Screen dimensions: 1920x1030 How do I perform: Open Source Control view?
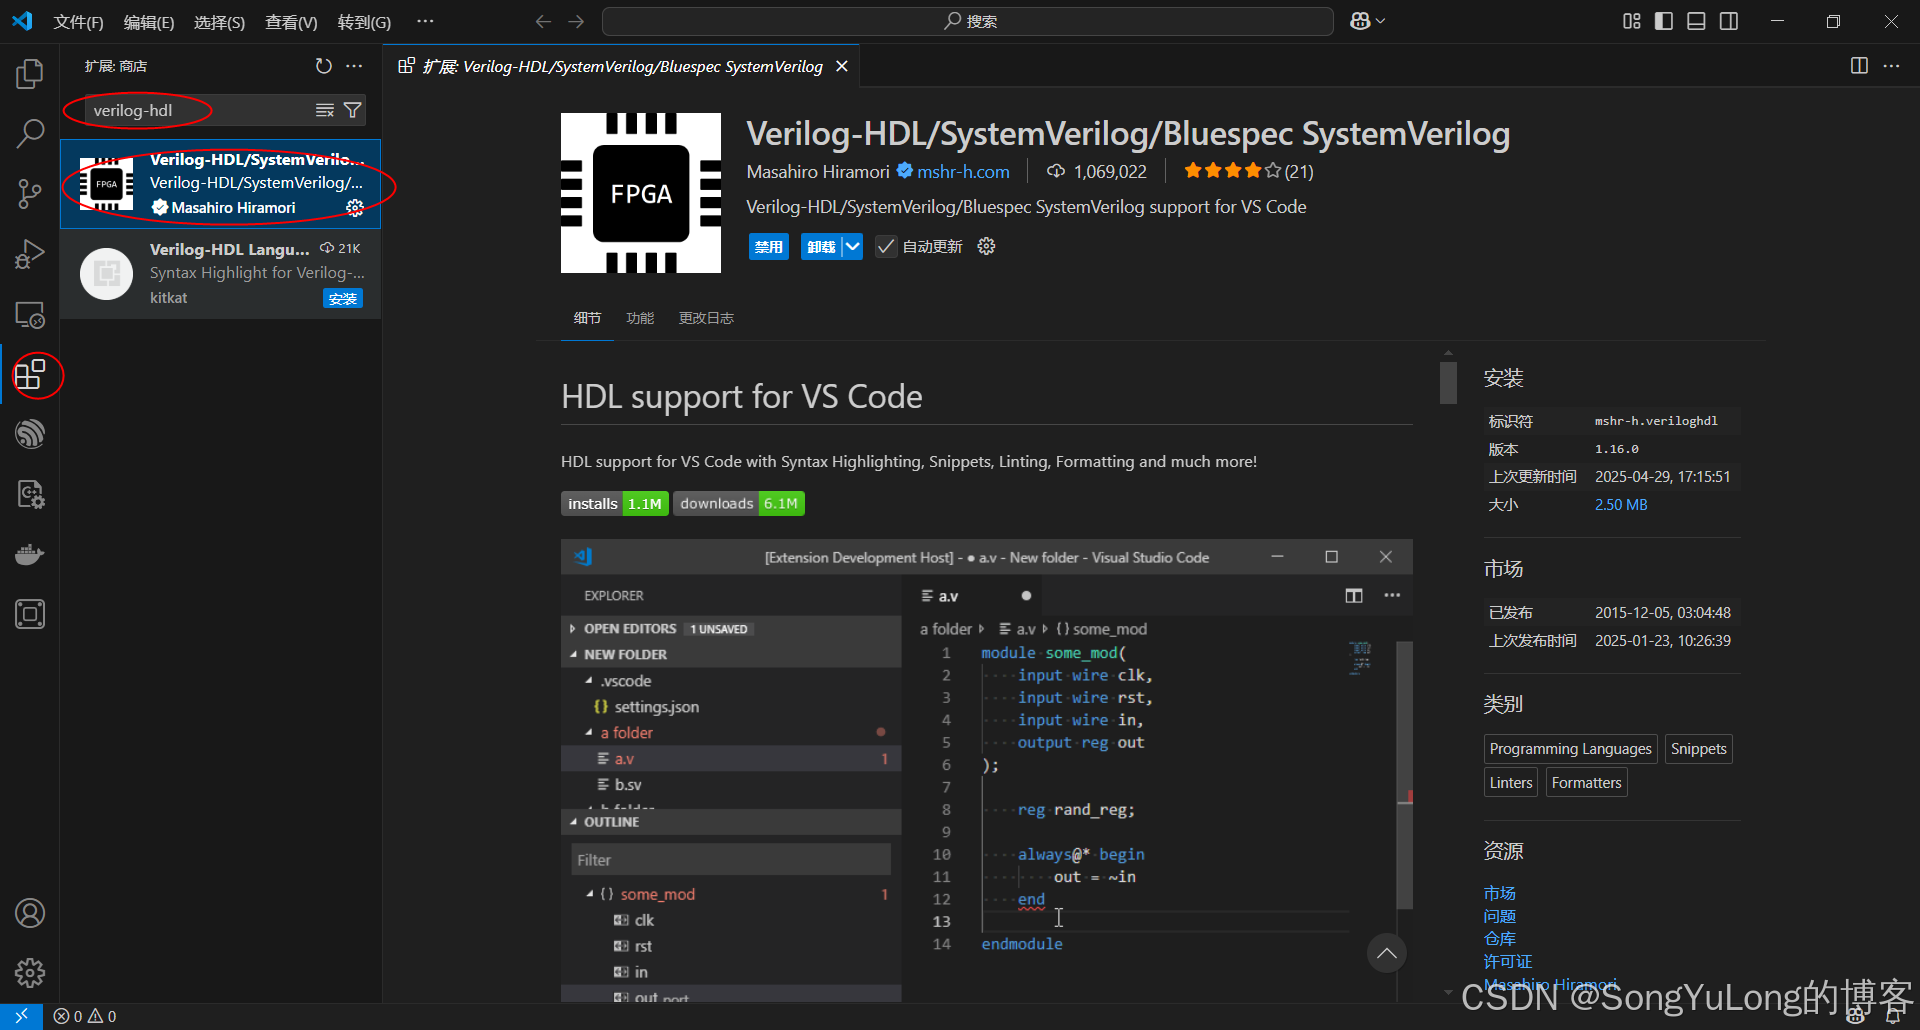pyautogui.click(x=30, y=193)
